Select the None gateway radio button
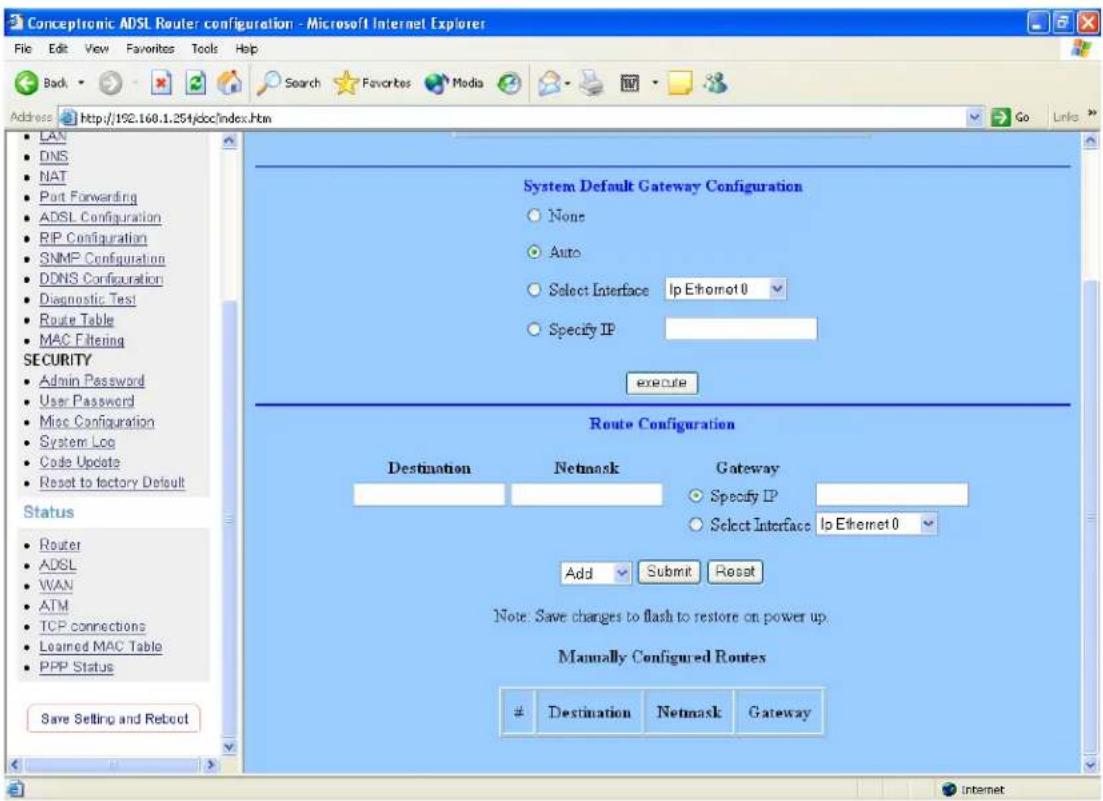The width and height of the screenshot is (1103, 801). 534,215
